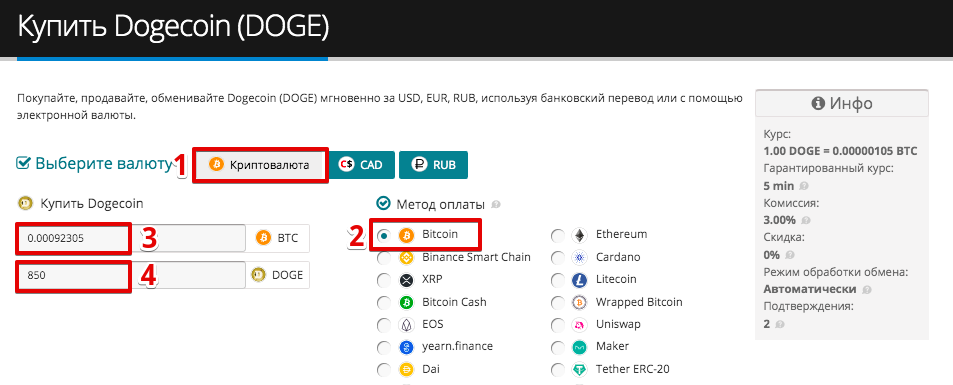Choose RUB as currency

(433, 165)
